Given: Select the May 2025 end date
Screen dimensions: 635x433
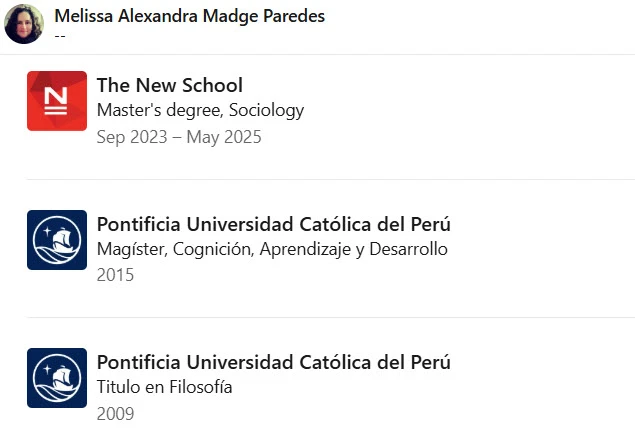Looking at the screenshot, I should pyautogui.click(x=224, y=137).
